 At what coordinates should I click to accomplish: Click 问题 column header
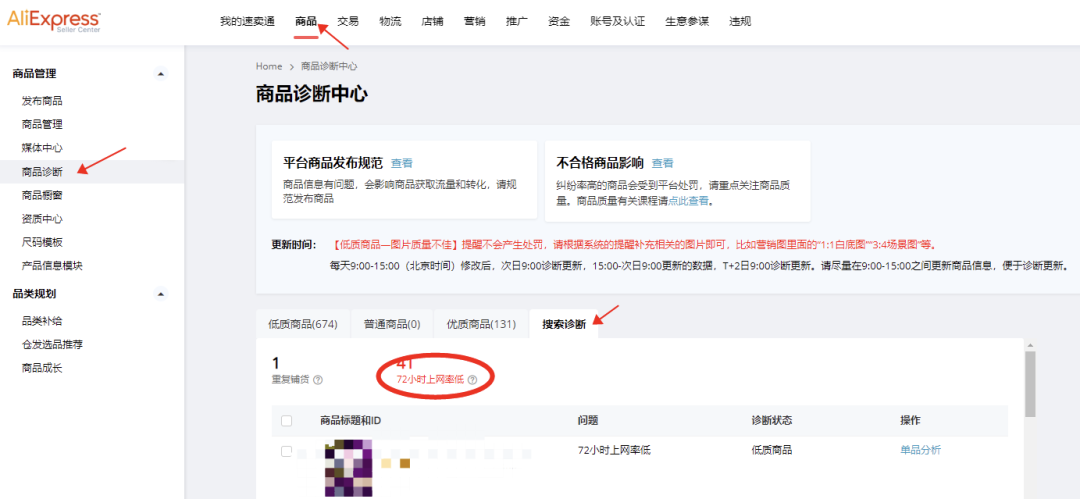(x=588, y=420)
